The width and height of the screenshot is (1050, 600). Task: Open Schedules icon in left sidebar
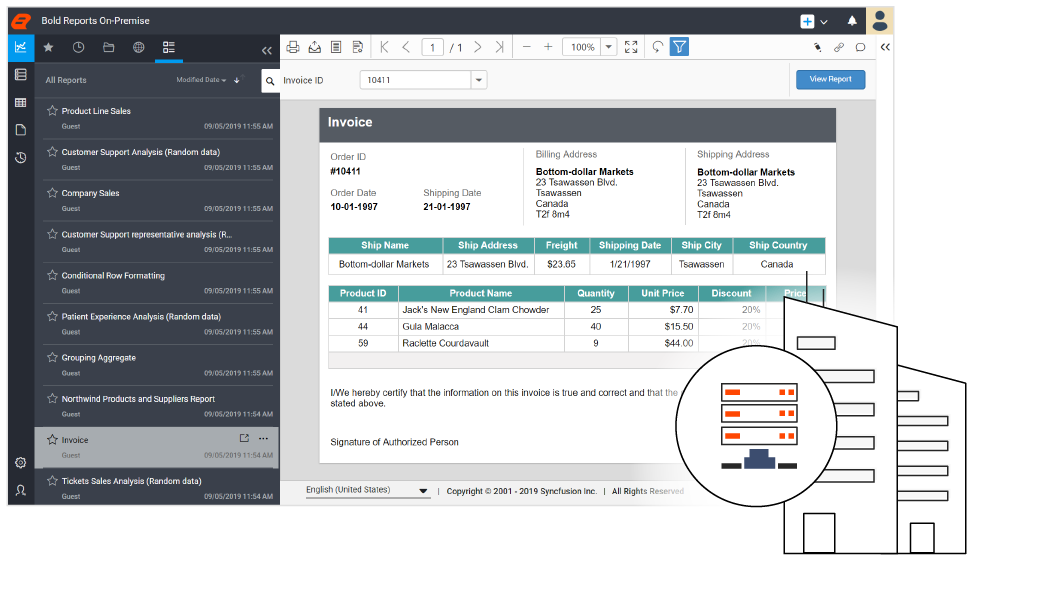[x=21, y=157]
